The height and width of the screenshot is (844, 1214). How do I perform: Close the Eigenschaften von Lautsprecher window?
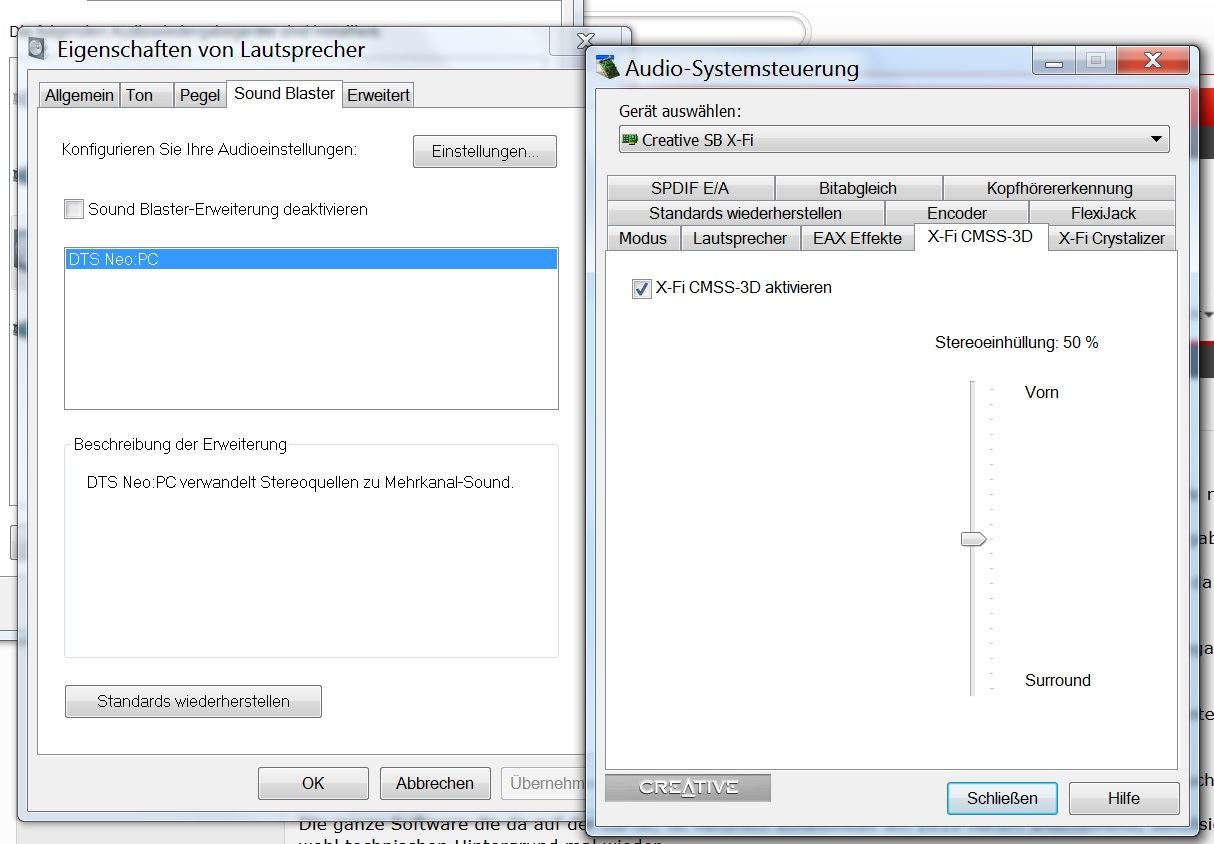pyautogui.click(x=587, y=41)
